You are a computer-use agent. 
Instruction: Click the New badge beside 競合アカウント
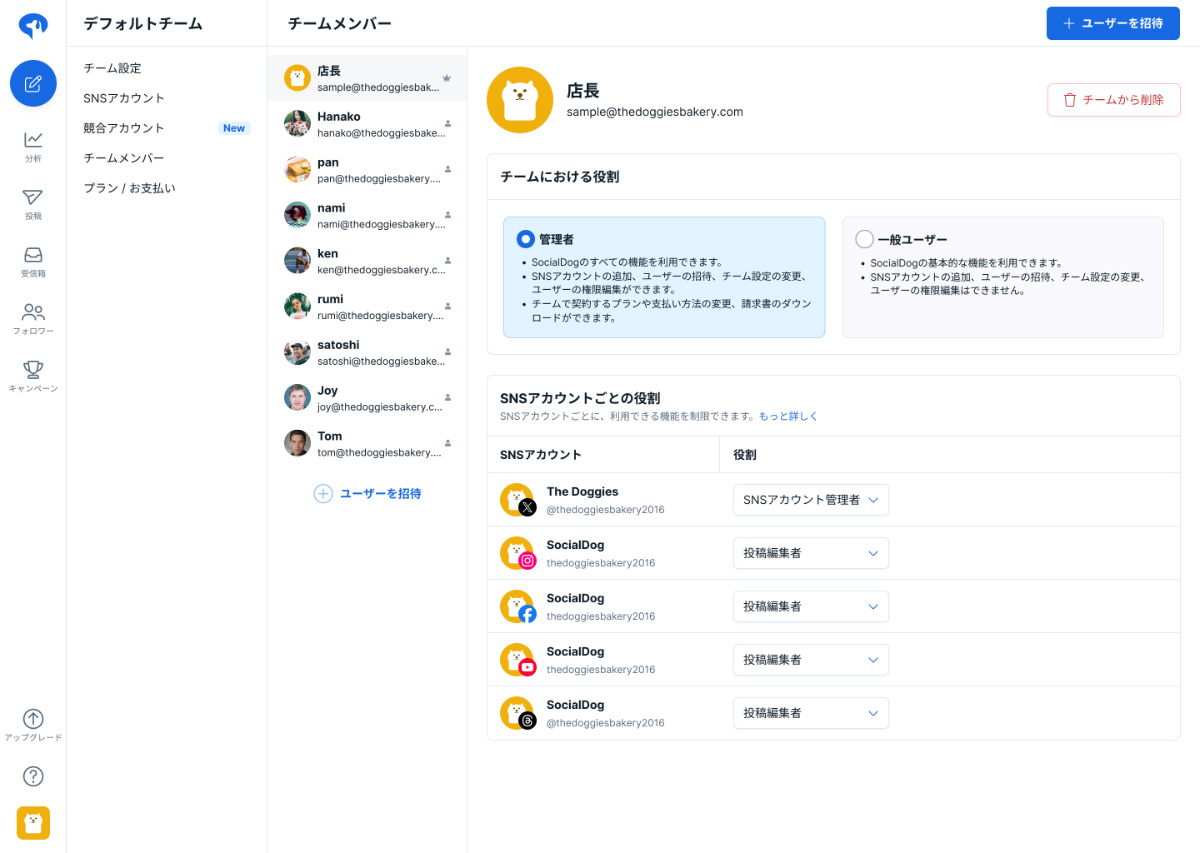pyautogui.click(x=234, y=128)
